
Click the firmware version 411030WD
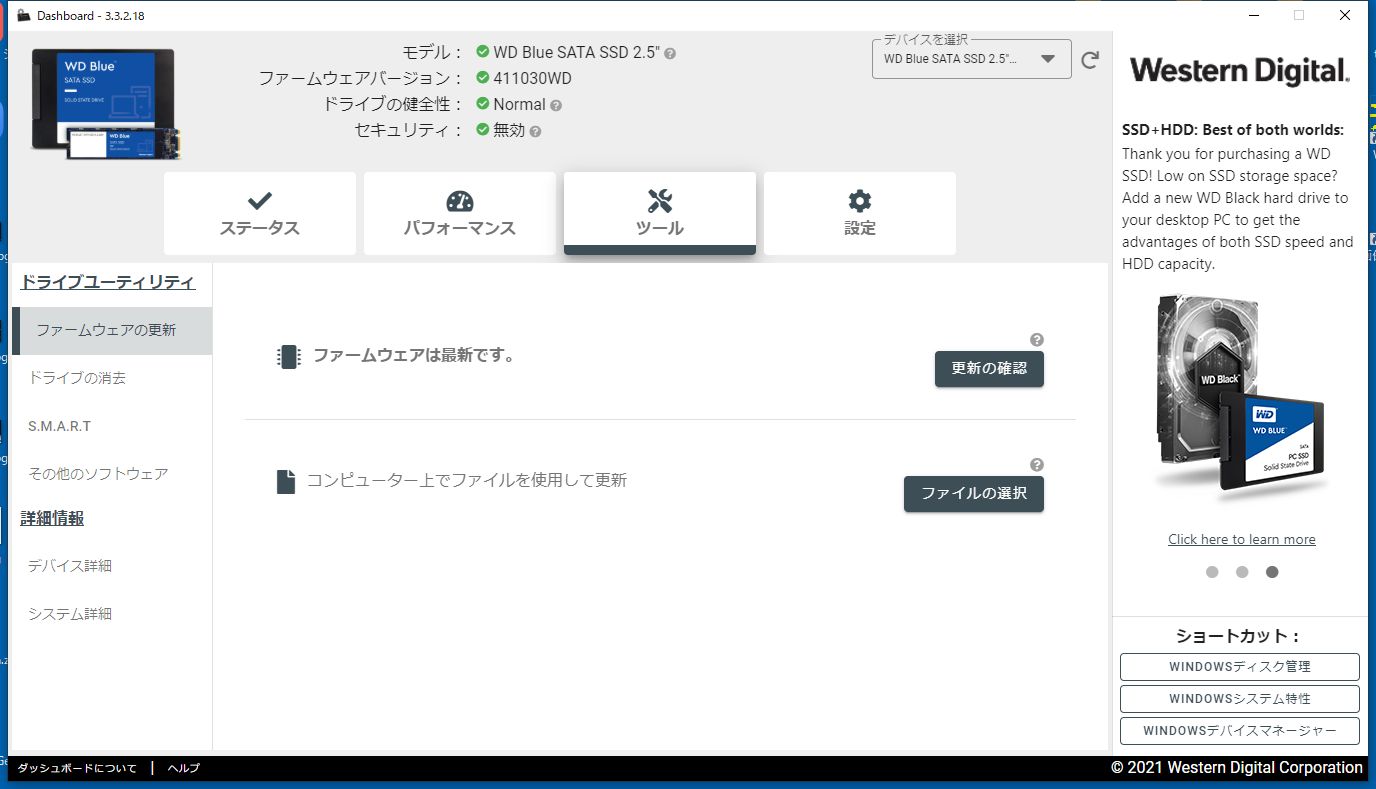532,78
